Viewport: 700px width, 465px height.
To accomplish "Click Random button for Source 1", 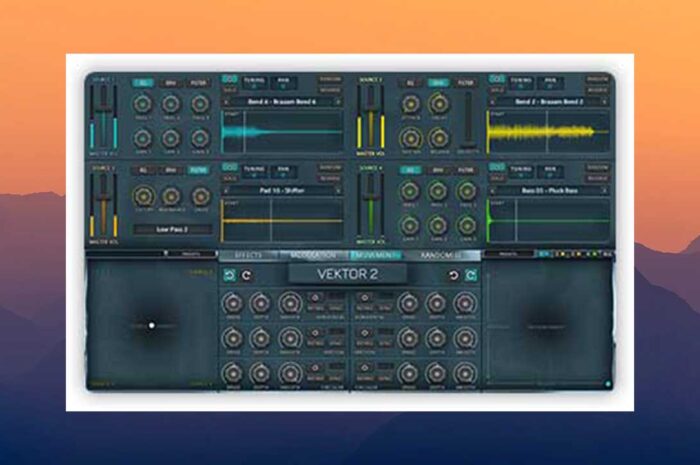I will point(330,79).
